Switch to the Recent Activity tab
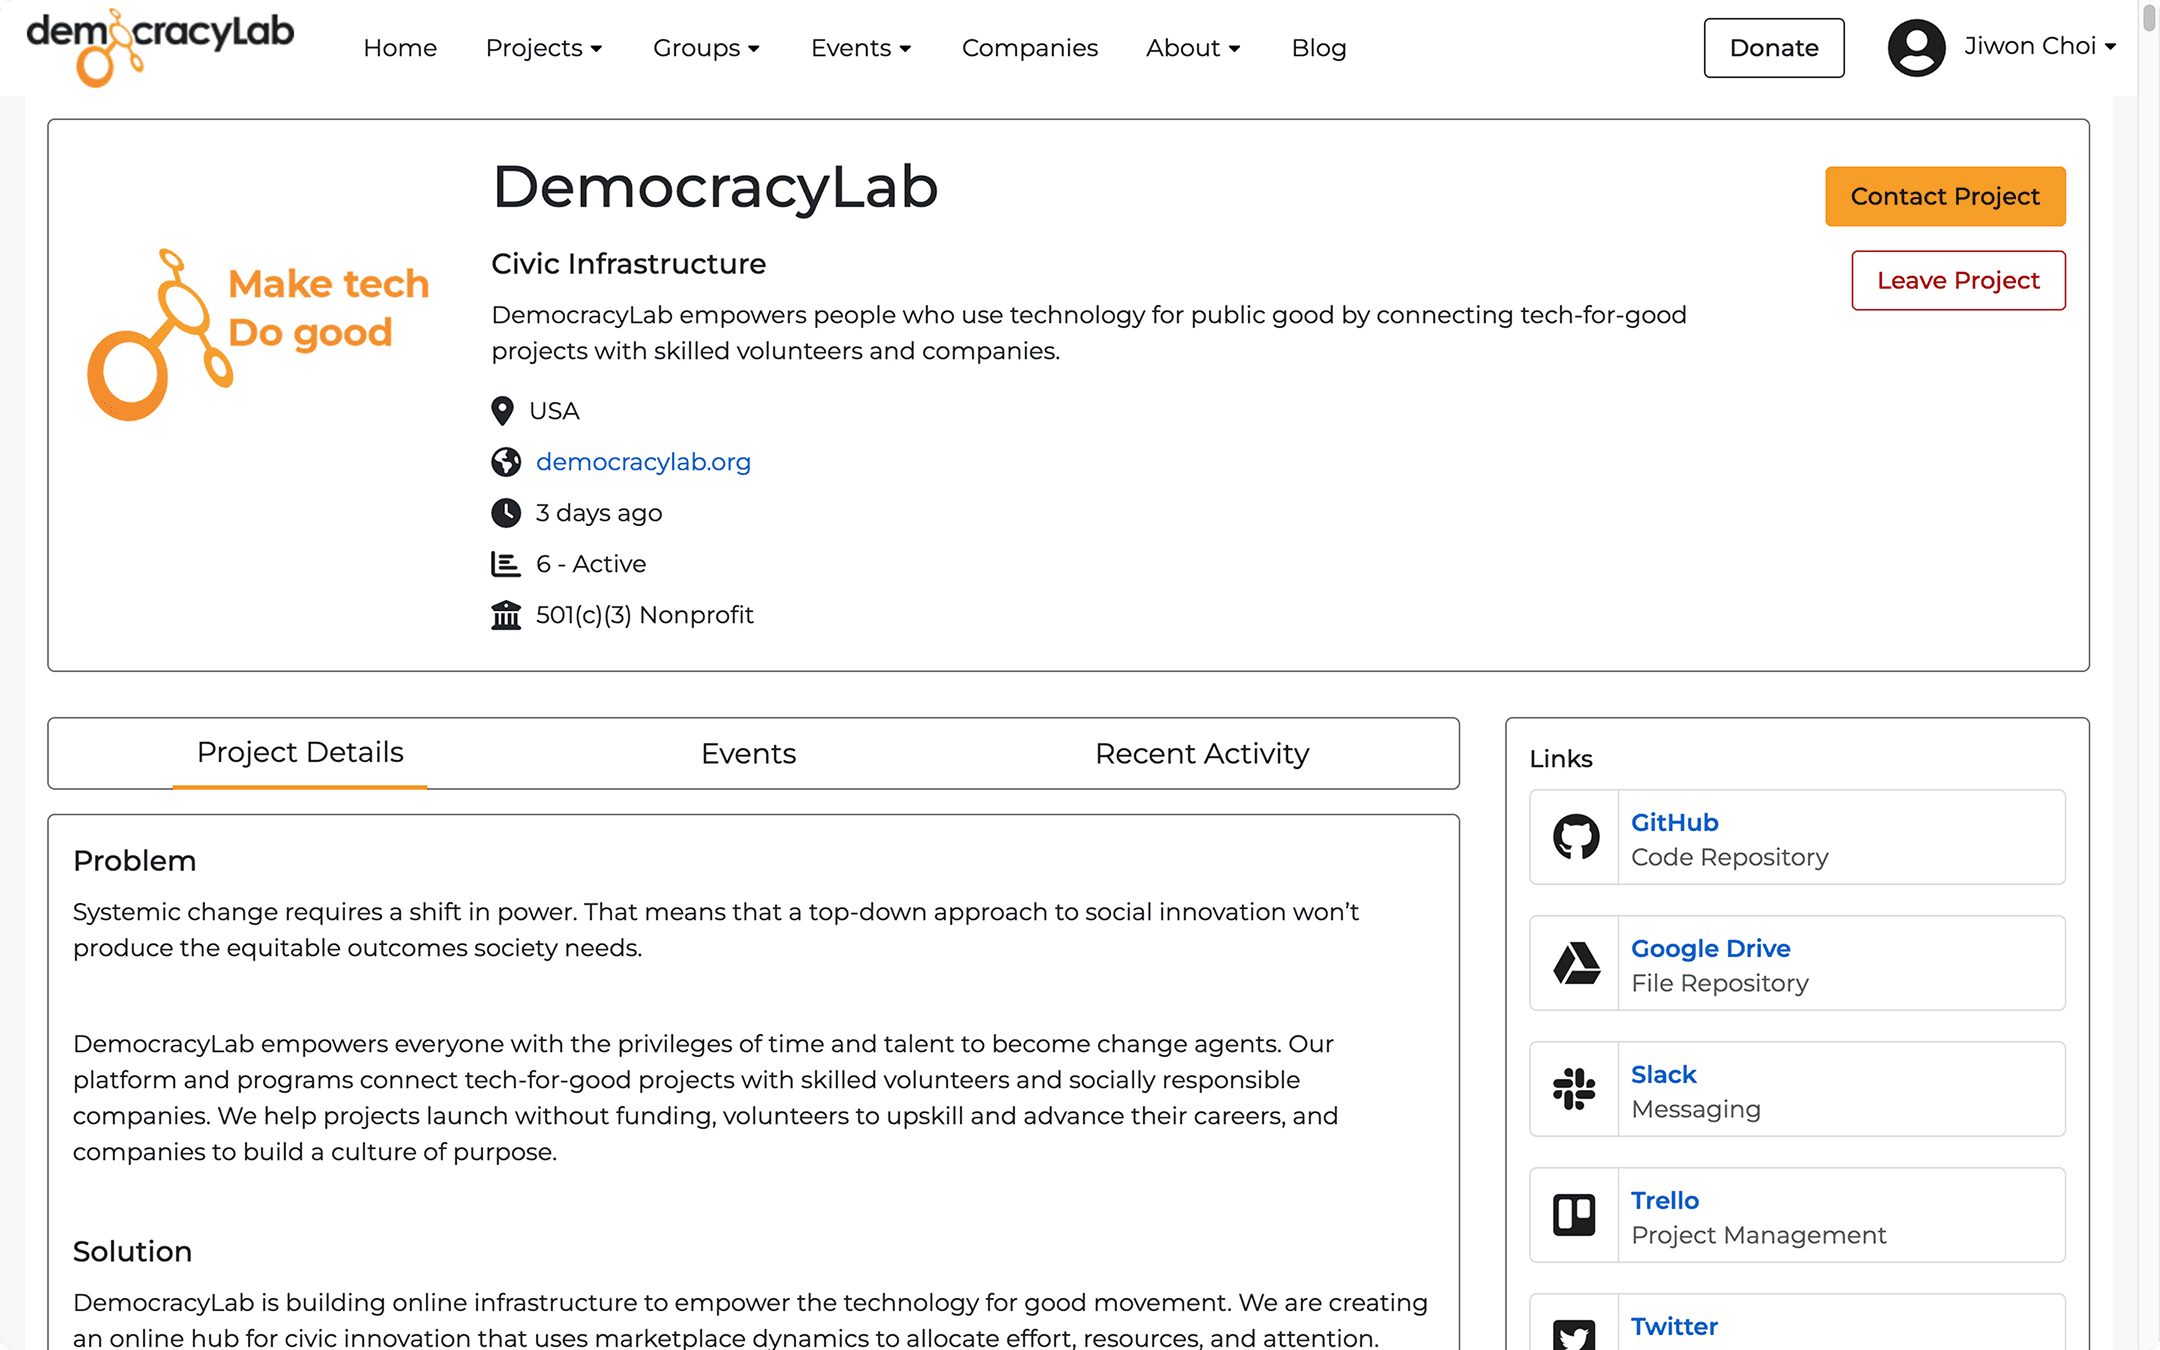The image size is (2160, 1350). pos(1201,753)
